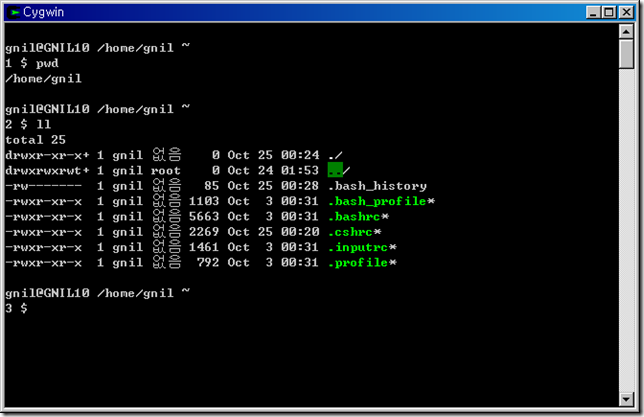Click the '.inputrc*' file name
This screenshot has height=417, width=644.
pyautogui.click(x=362, y=247)
